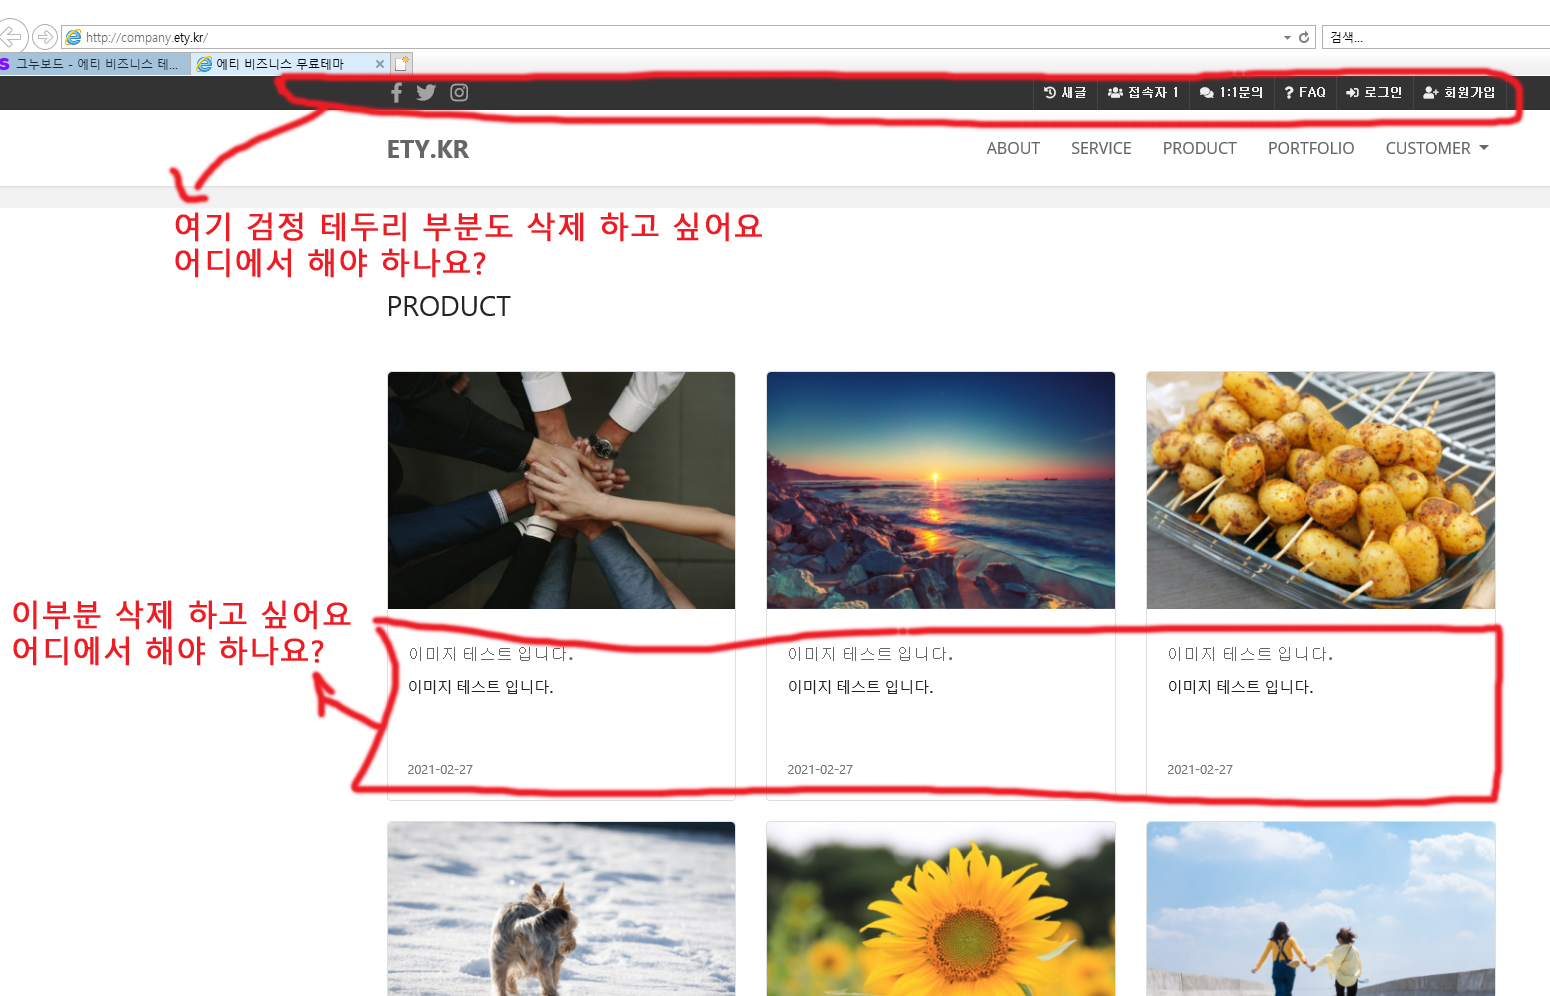Expand the CUSTOMER dropdown menu
Viewport: 1550px width, 996px height.
pyautogui.click(x=1437, y=148)
